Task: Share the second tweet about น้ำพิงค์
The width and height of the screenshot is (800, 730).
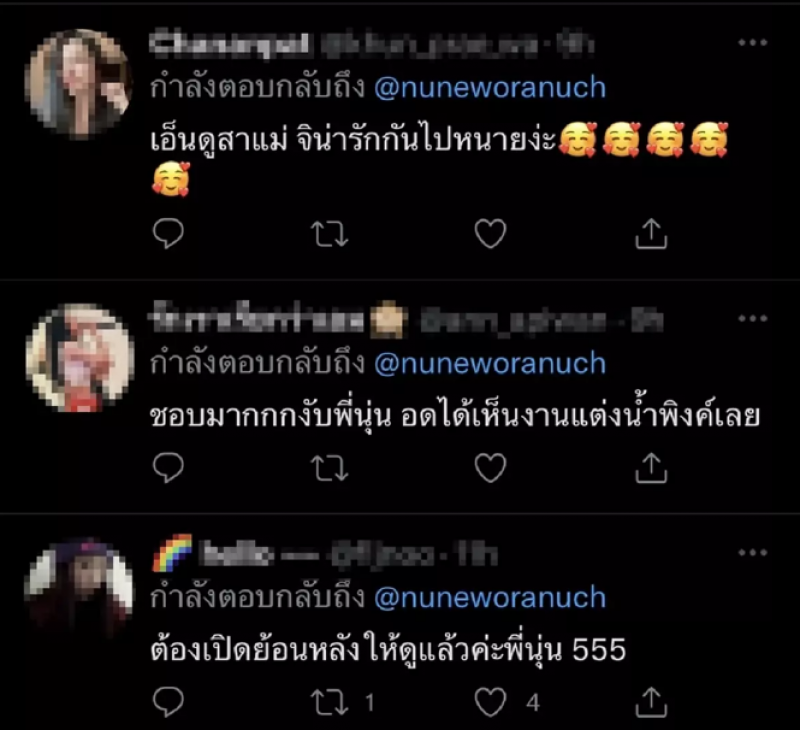Action: [651, 467]
